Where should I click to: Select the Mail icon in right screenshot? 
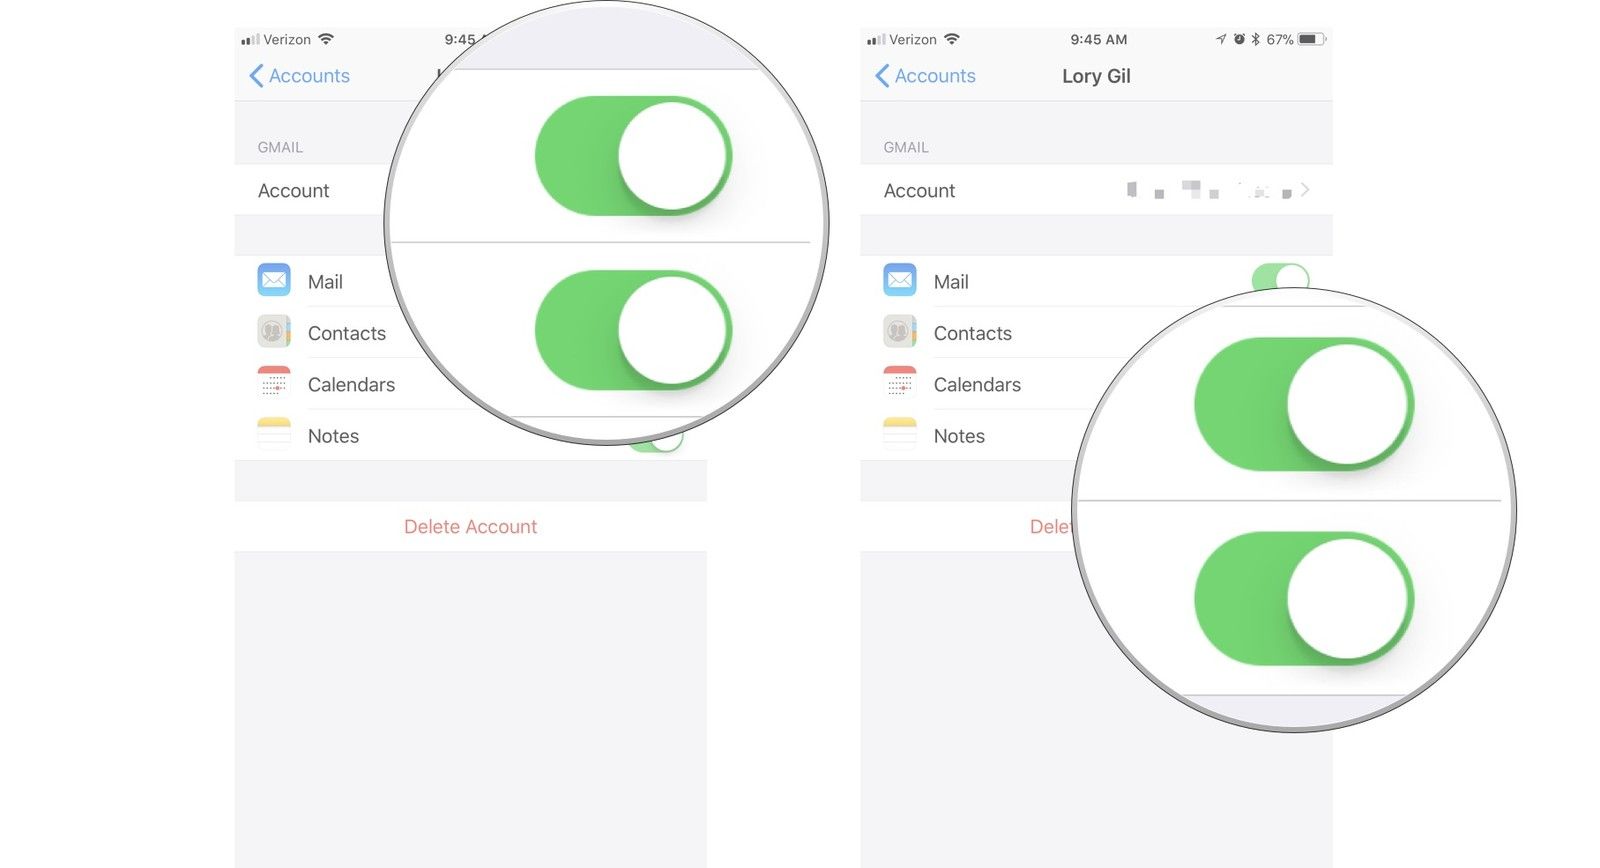(899, 280)
